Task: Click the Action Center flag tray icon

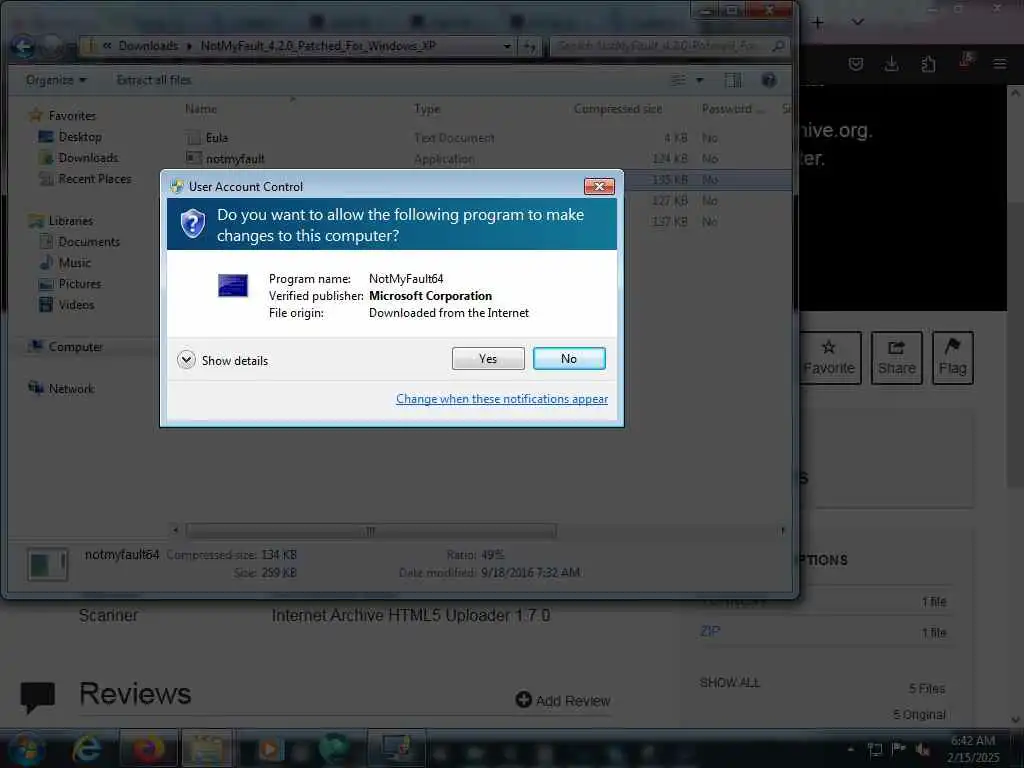Action: pos(899,749)
